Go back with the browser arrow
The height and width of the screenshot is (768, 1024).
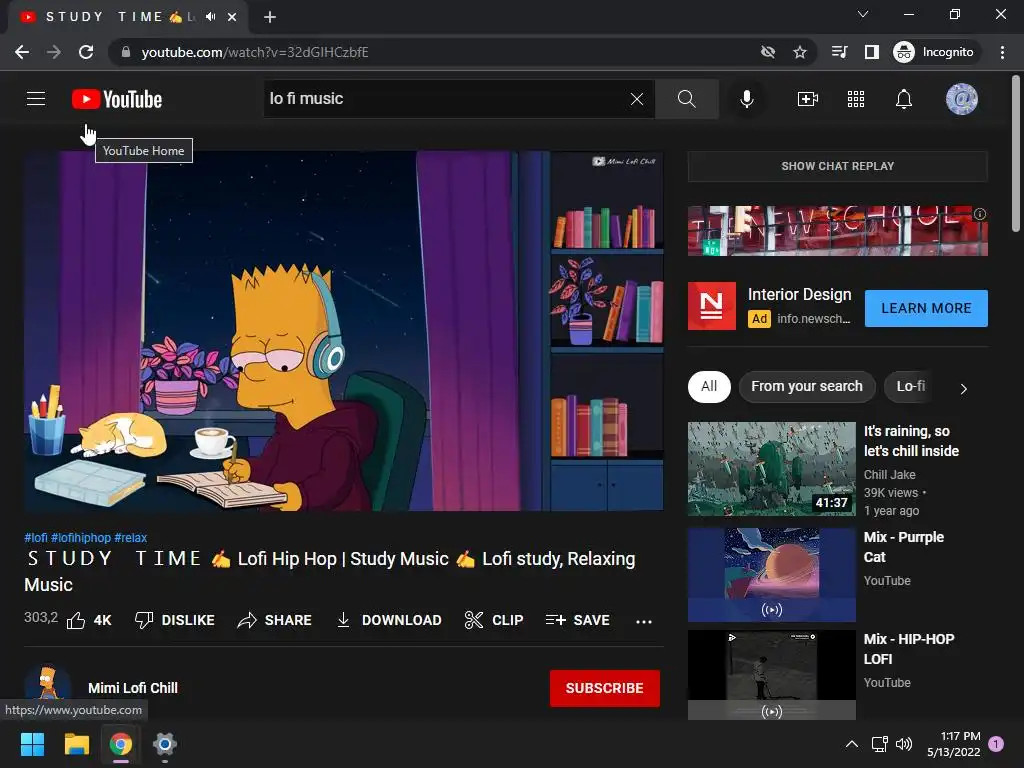pos(22,52)
